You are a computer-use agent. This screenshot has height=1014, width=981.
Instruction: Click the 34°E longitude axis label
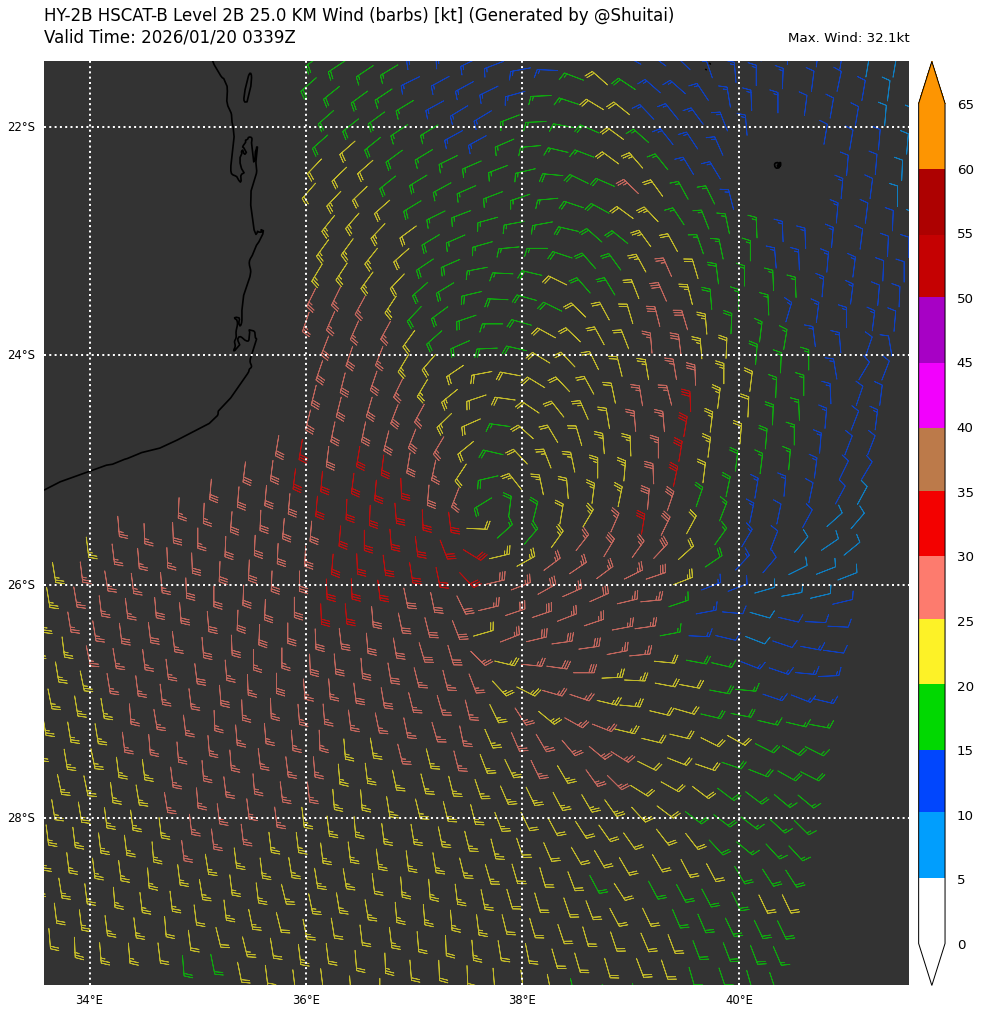click(x=90, y=1000)
